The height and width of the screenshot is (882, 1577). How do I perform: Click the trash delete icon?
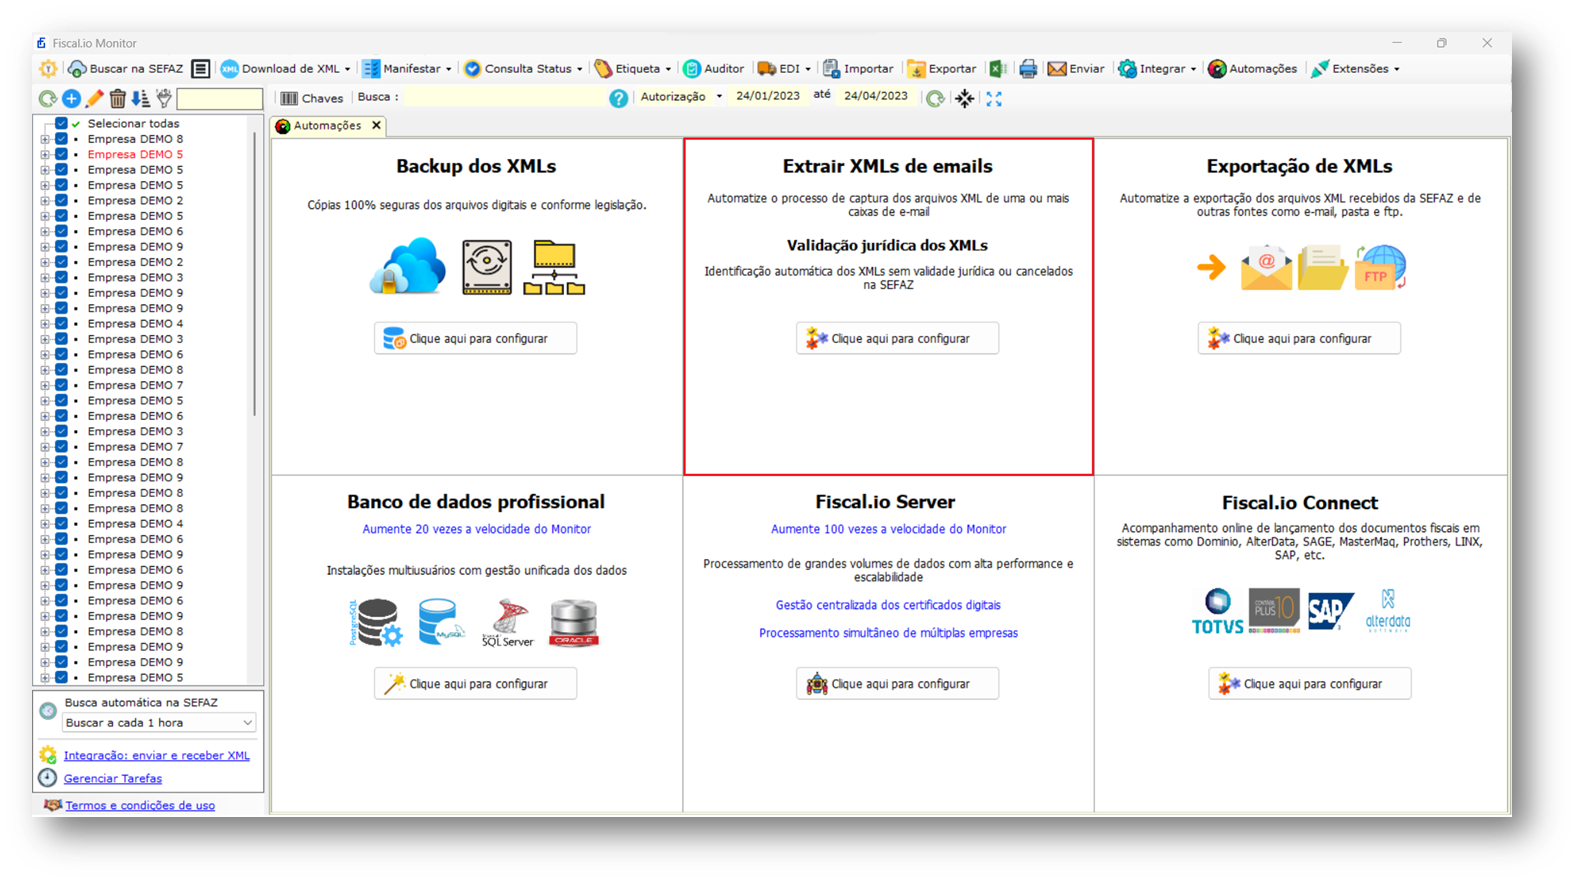118,98
